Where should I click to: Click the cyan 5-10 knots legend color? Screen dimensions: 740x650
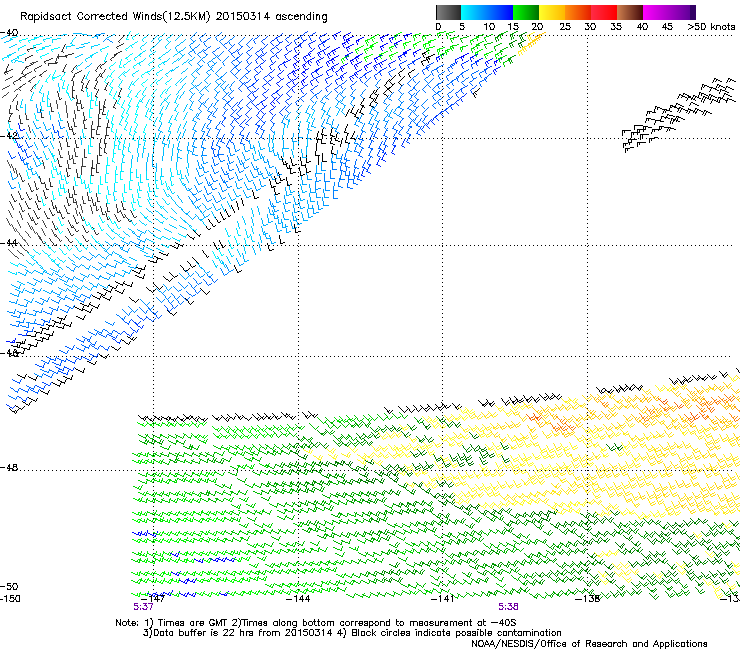click(x=474, y=12)
